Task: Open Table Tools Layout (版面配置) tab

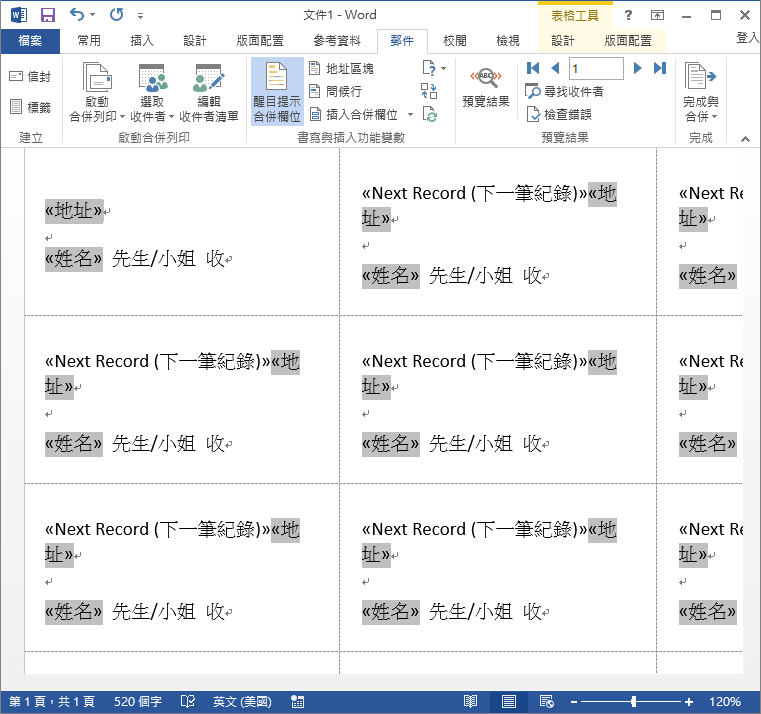Action: (x=628, y=41)
